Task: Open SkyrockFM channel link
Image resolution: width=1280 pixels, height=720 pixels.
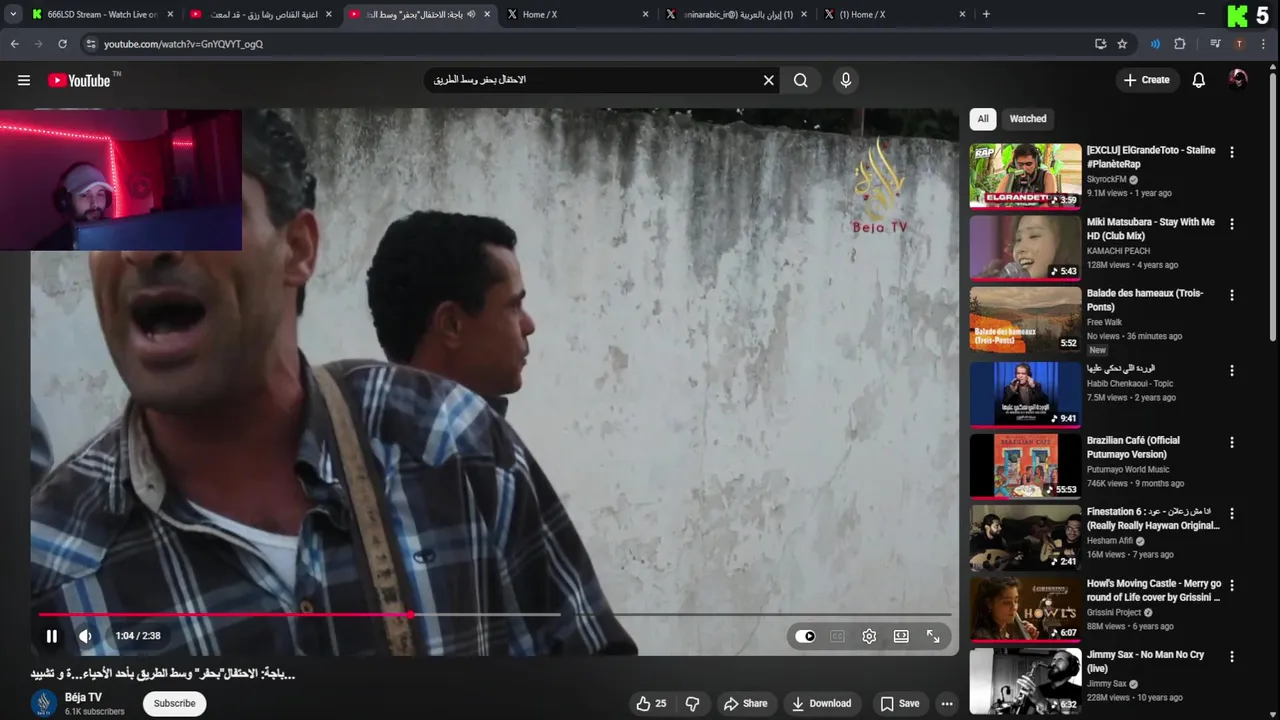Action: pyautogui.click(x=1107, y=179)
